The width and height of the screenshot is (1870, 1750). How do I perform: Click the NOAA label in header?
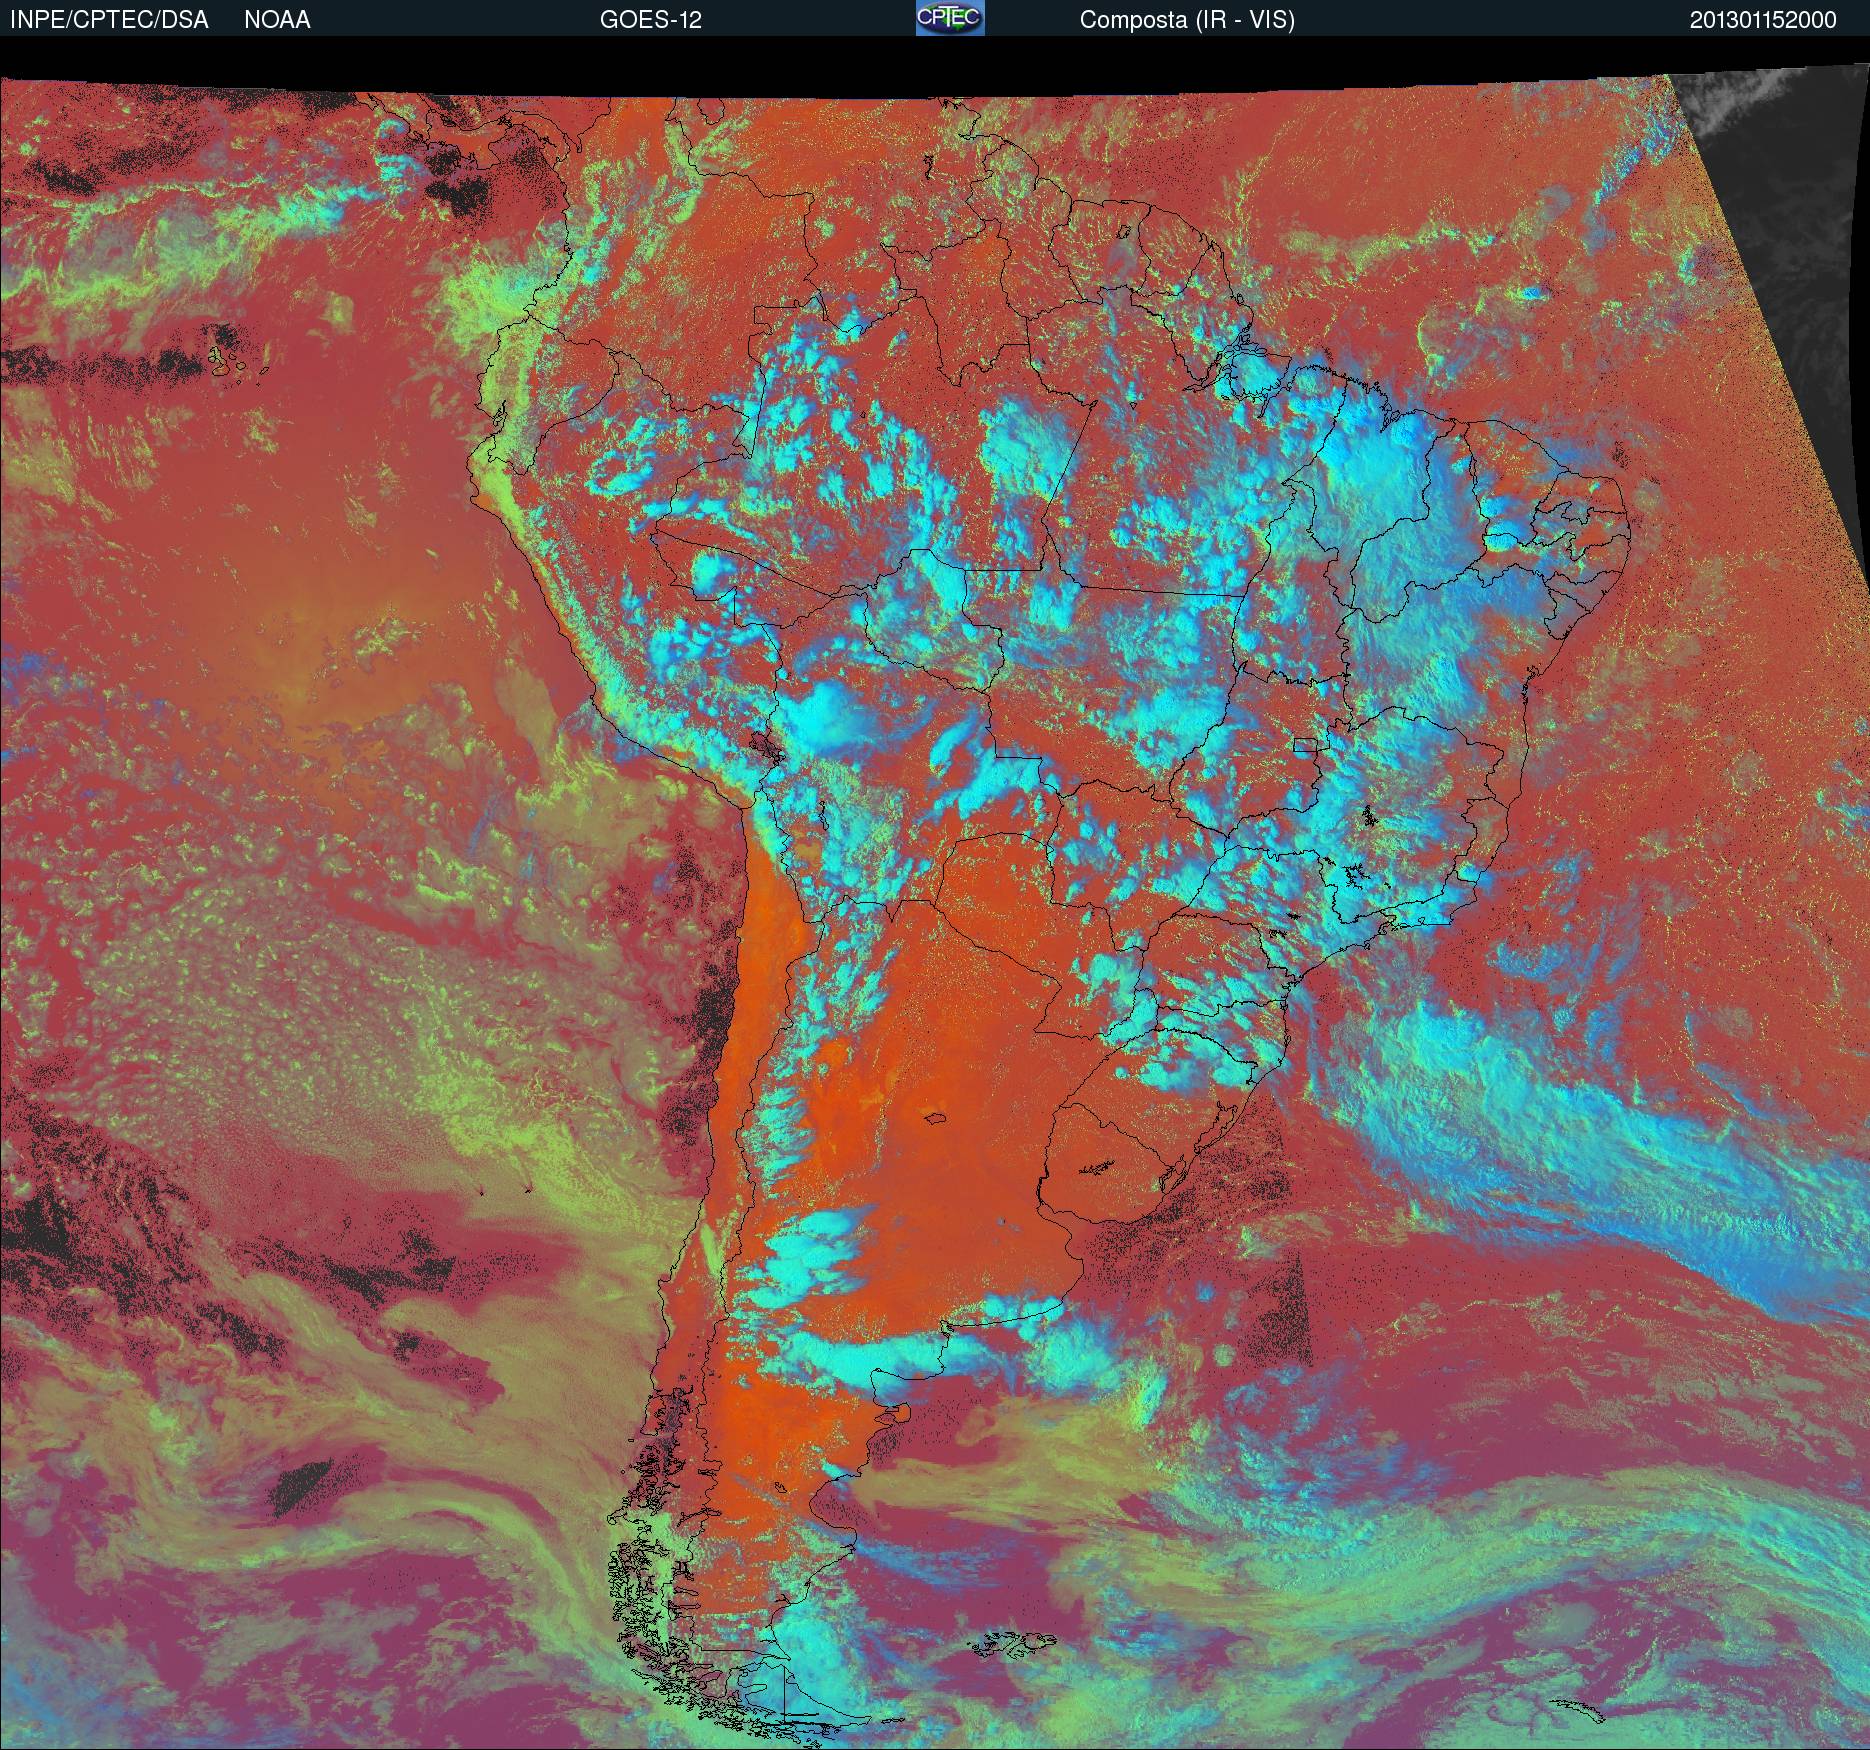tap(277, 20)
